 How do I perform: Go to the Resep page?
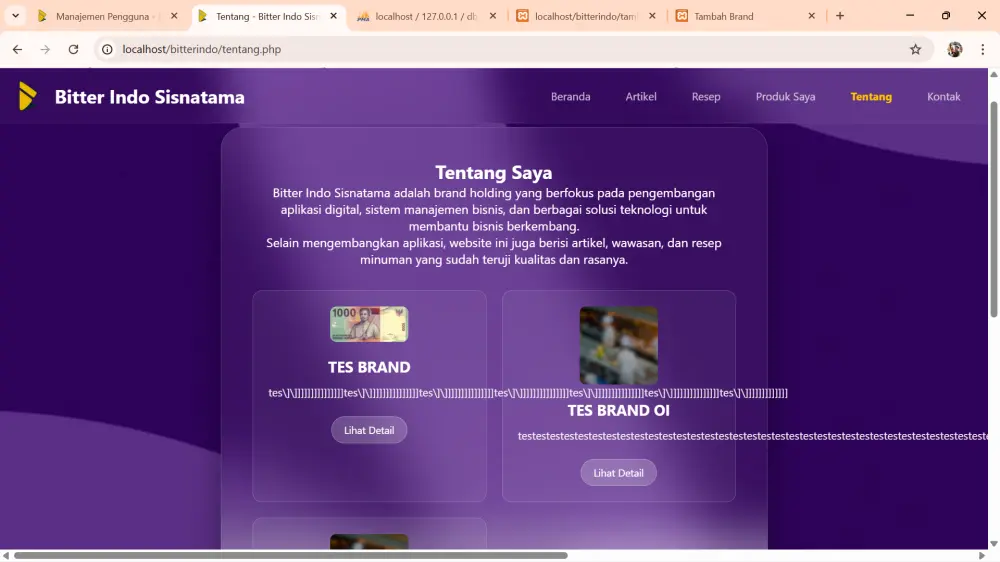pos(706,97)
